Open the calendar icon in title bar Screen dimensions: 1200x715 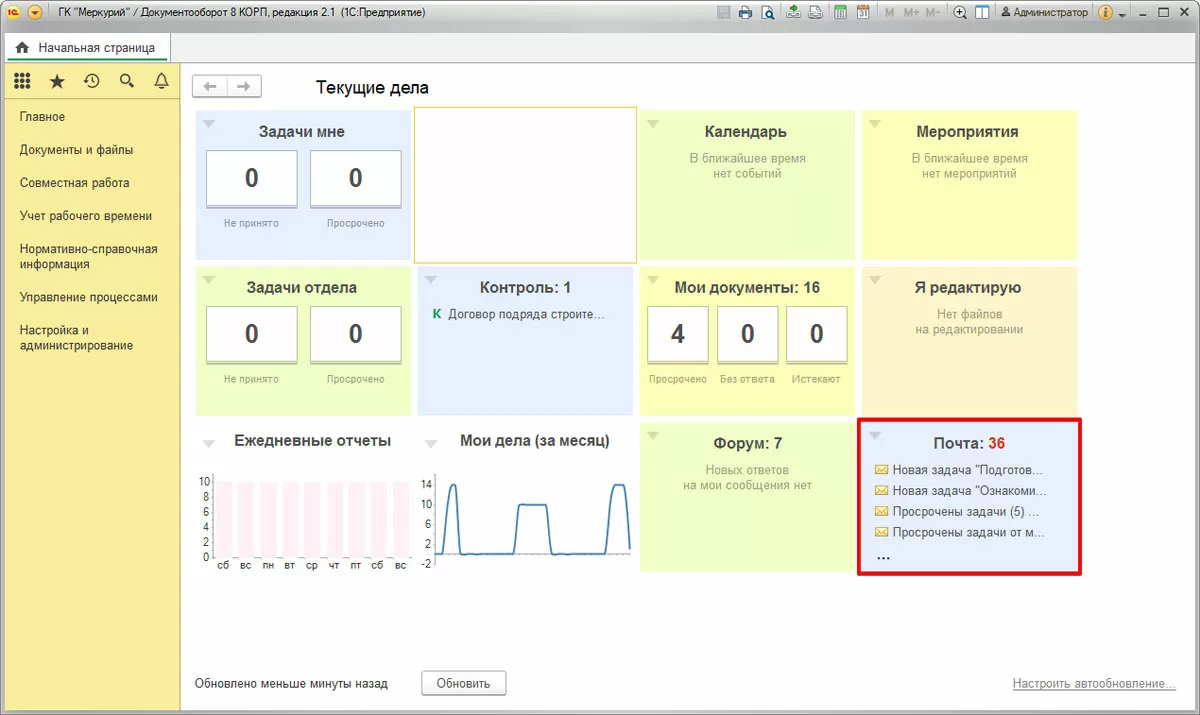[x=863, y=13]
